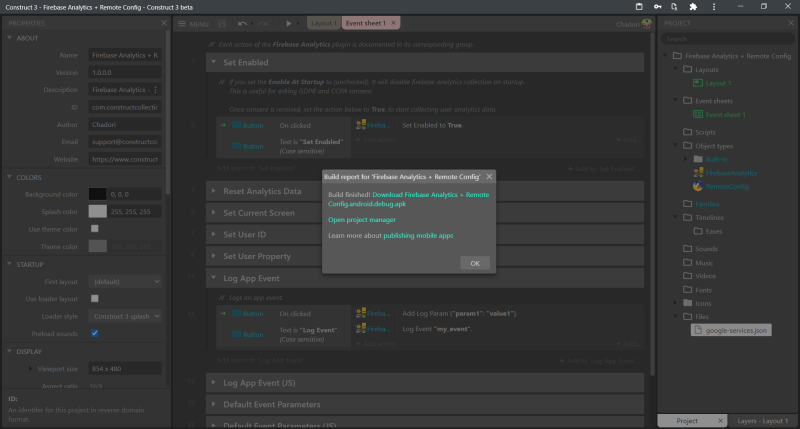Expand the Set Current Screen group

pos(214,213)
